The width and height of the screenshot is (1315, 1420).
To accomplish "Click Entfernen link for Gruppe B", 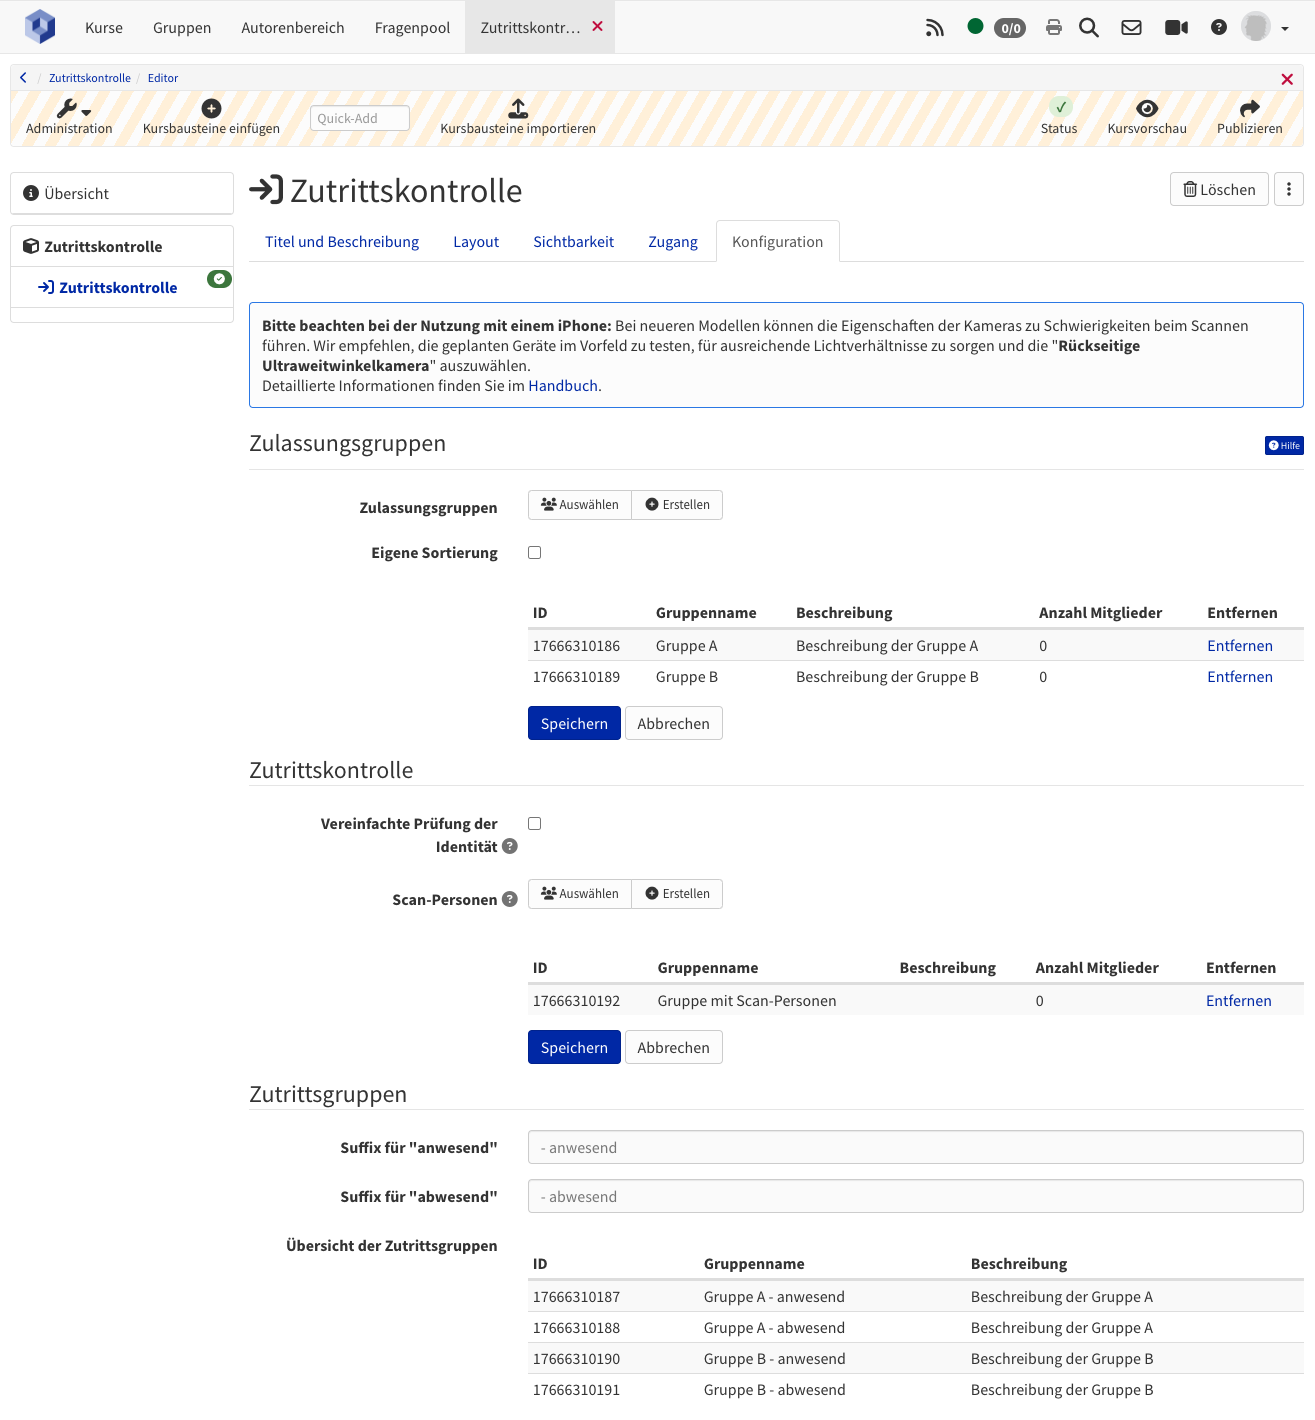I will 1240,677.
